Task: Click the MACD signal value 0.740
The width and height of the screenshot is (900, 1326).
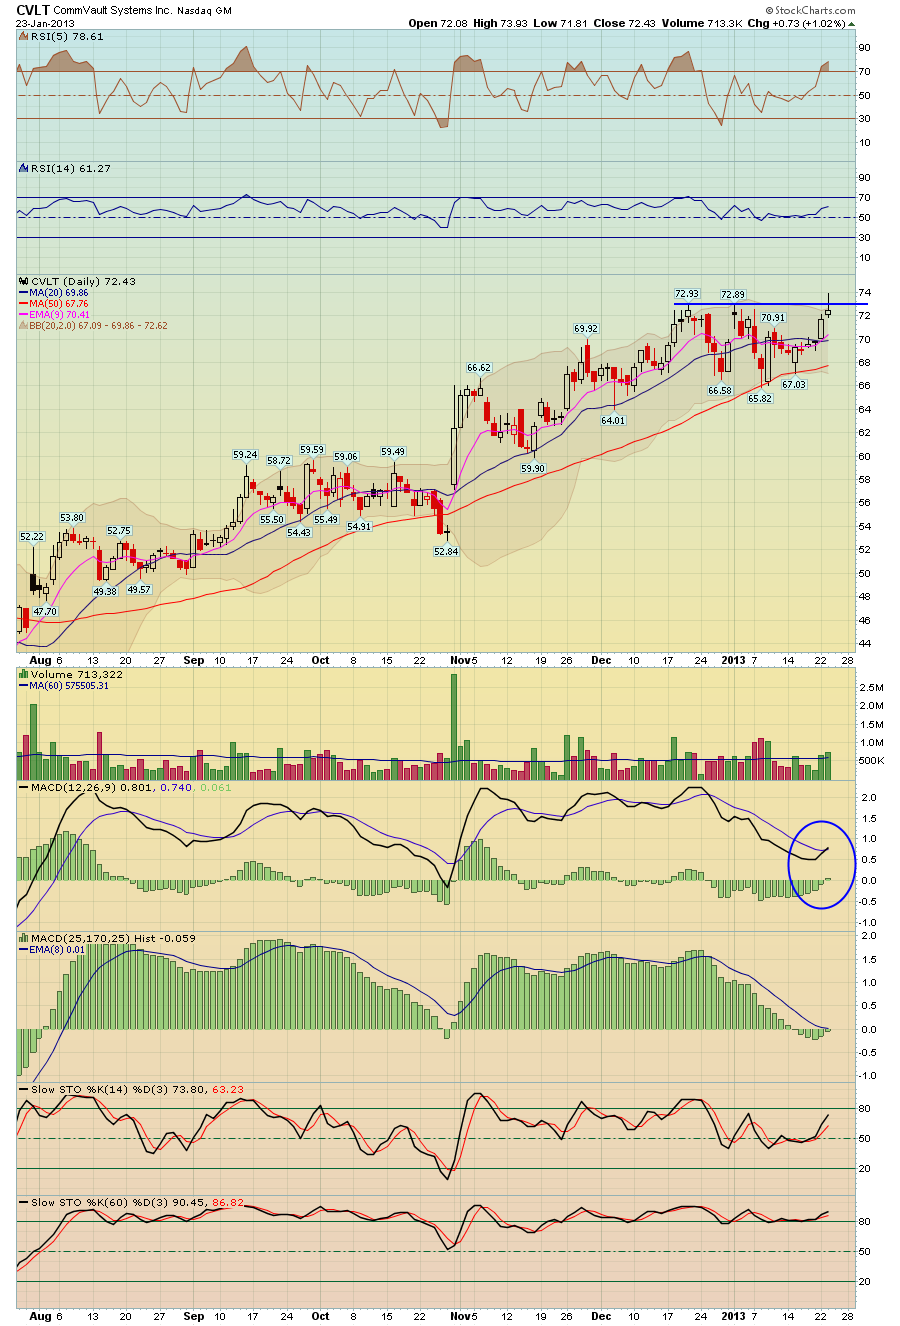Action: pyautogui.click(x=176, y=790)
